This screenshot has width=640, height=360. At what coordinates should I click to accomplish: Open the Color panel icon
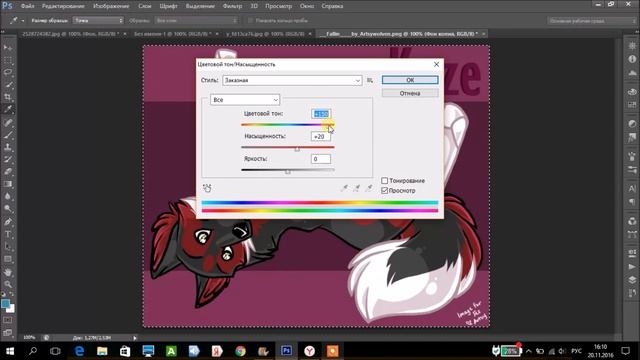click(x=632, y=92)
